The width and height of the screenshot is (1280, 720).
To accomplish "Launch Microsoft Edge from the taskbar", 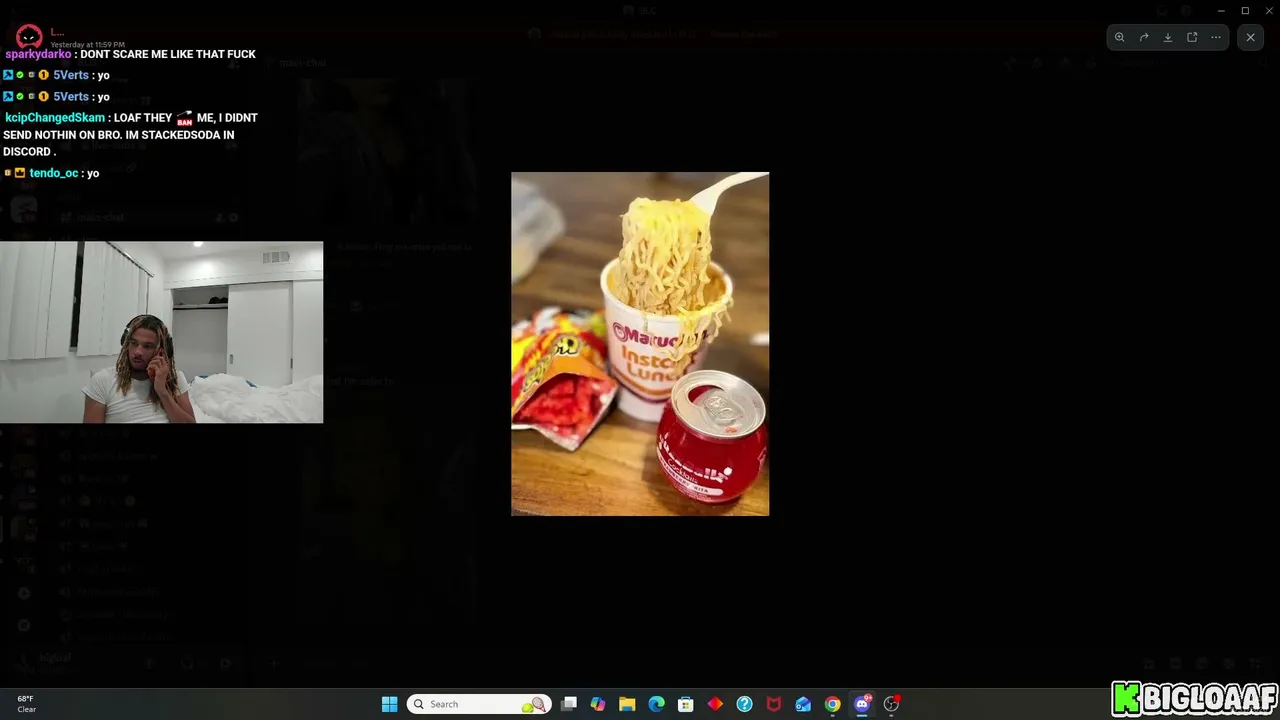I will tap(657, 704).
